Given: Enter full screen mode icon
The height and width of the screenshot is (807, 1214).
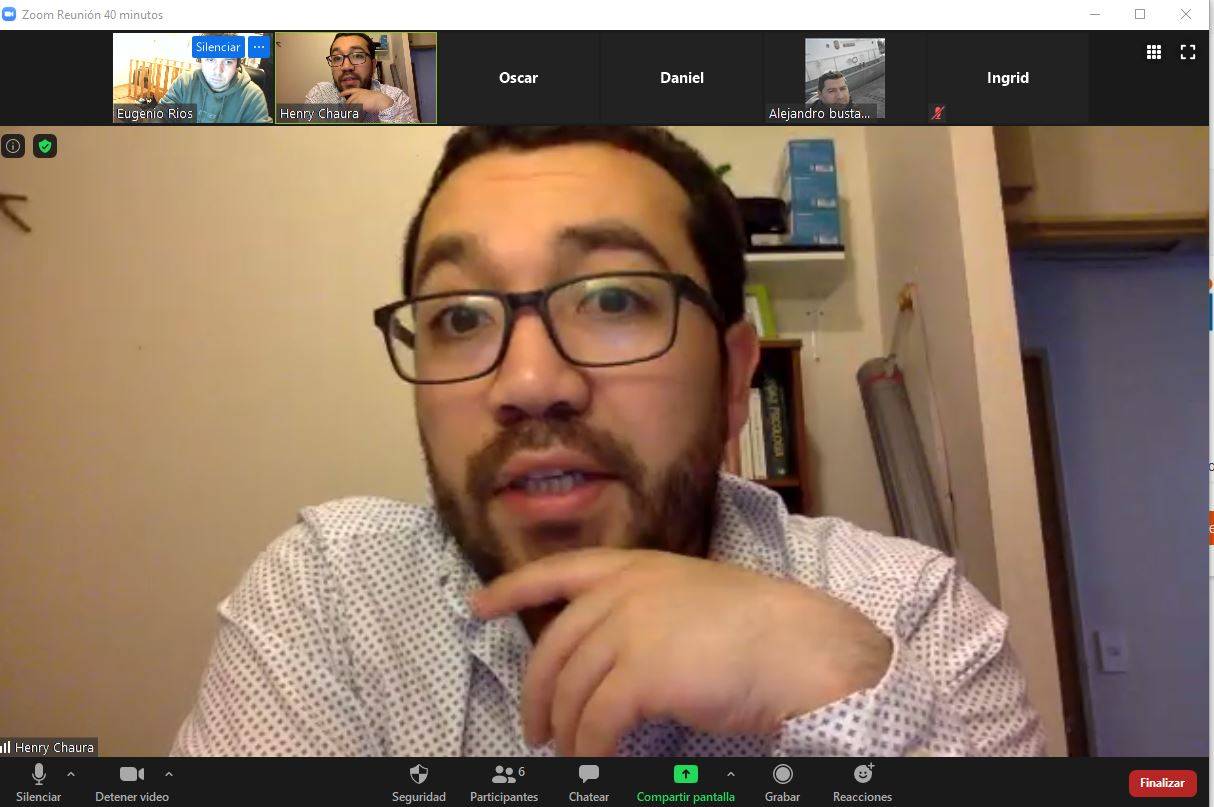Looking at the screenshot, I should [x=1188, y=52].
